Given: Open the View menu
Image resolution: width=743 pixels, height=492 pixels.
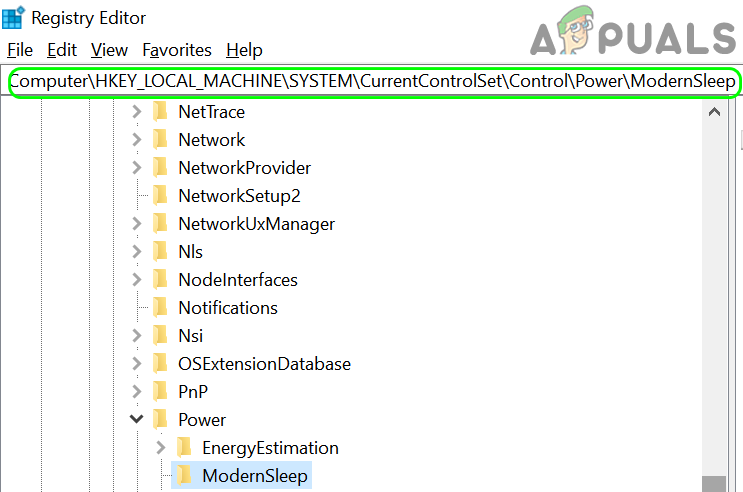Looking at the screenshot, I should coord(109,50).
